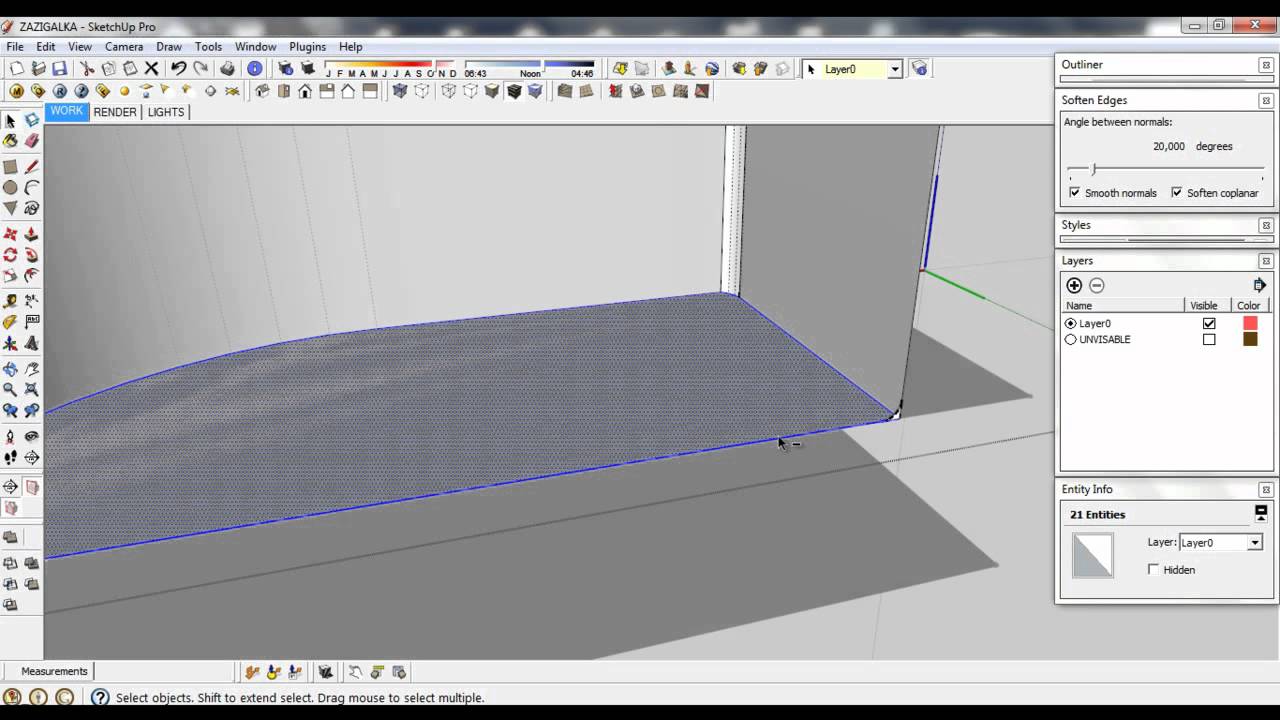Select the arrow Select tool in the left toolbar

coord(10,120)
